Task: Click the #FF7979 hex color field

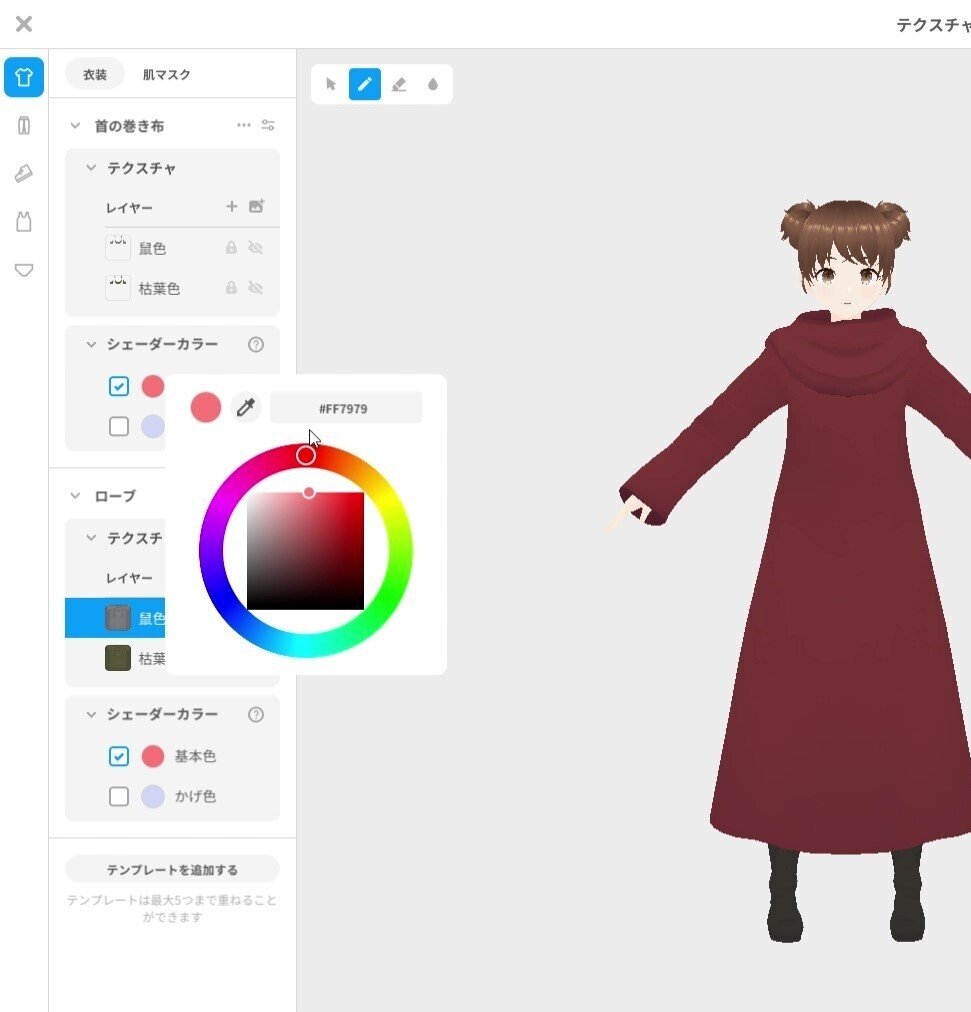Action: click(x=345, y=408)
